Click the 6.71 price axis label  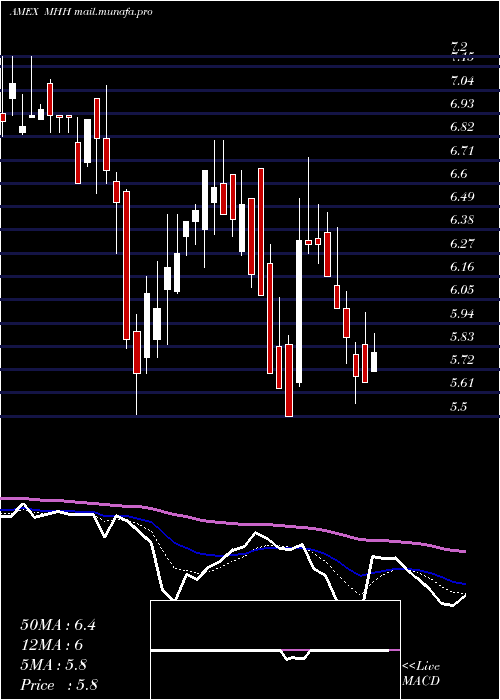coord(462,150)
